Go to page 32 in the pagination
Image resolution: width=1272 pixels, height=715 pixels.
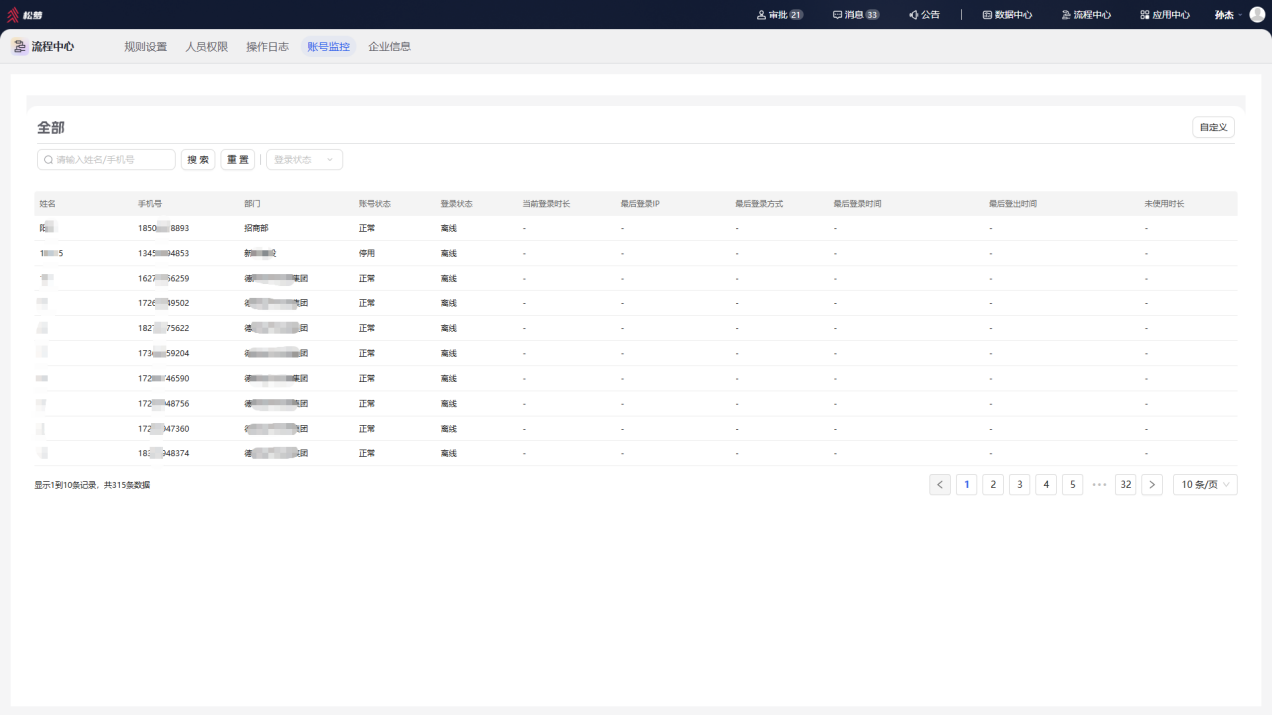pos(1126,484)
